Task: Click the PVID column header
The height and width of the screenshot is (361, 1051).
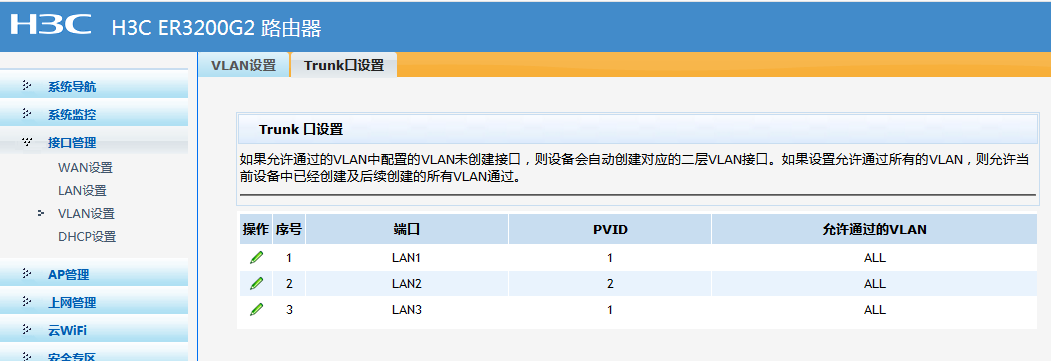Action: coord(610,229)
